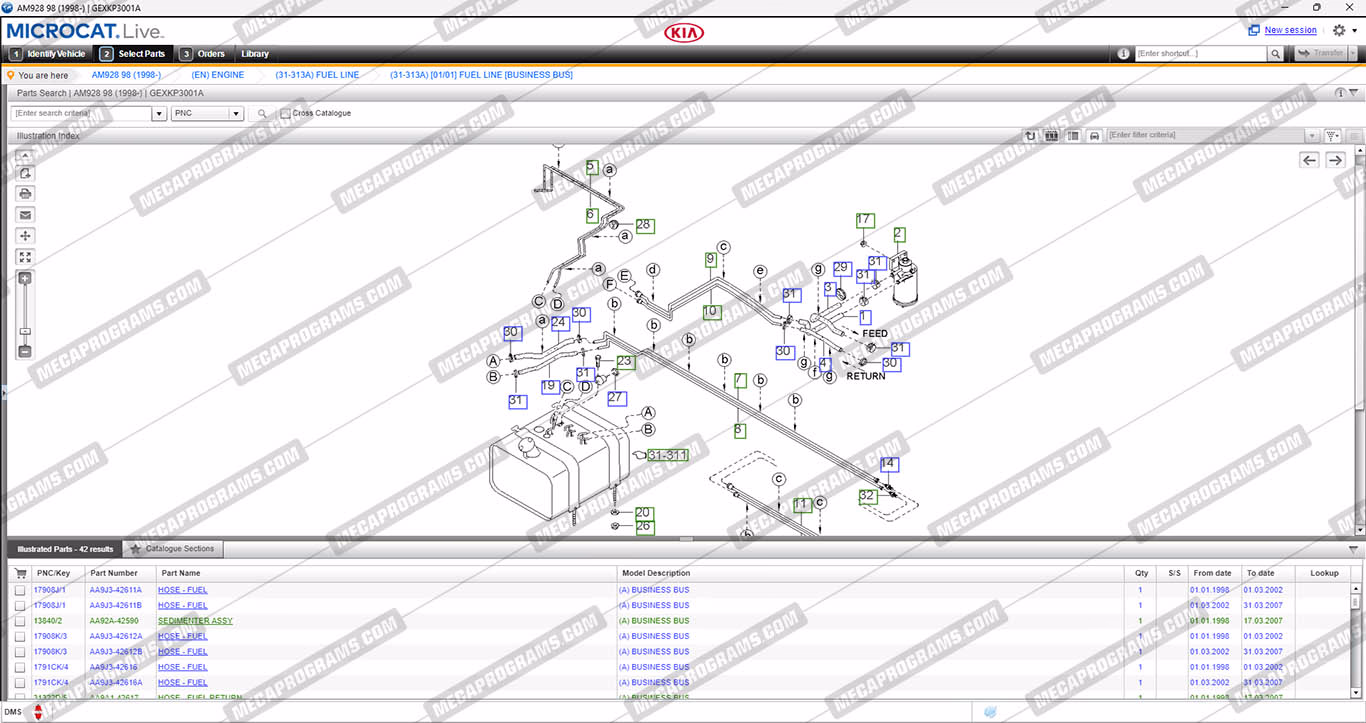Open the settings gear menu

pyautogui.click(x=1339, y=30)
